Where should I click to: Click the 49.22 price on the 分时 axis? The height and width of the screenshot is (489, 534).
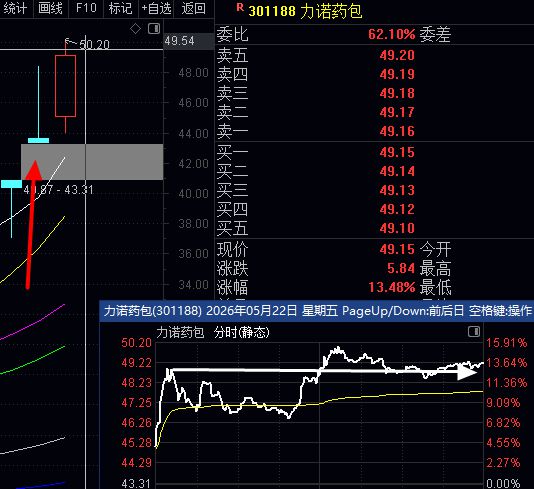(136, 363)
